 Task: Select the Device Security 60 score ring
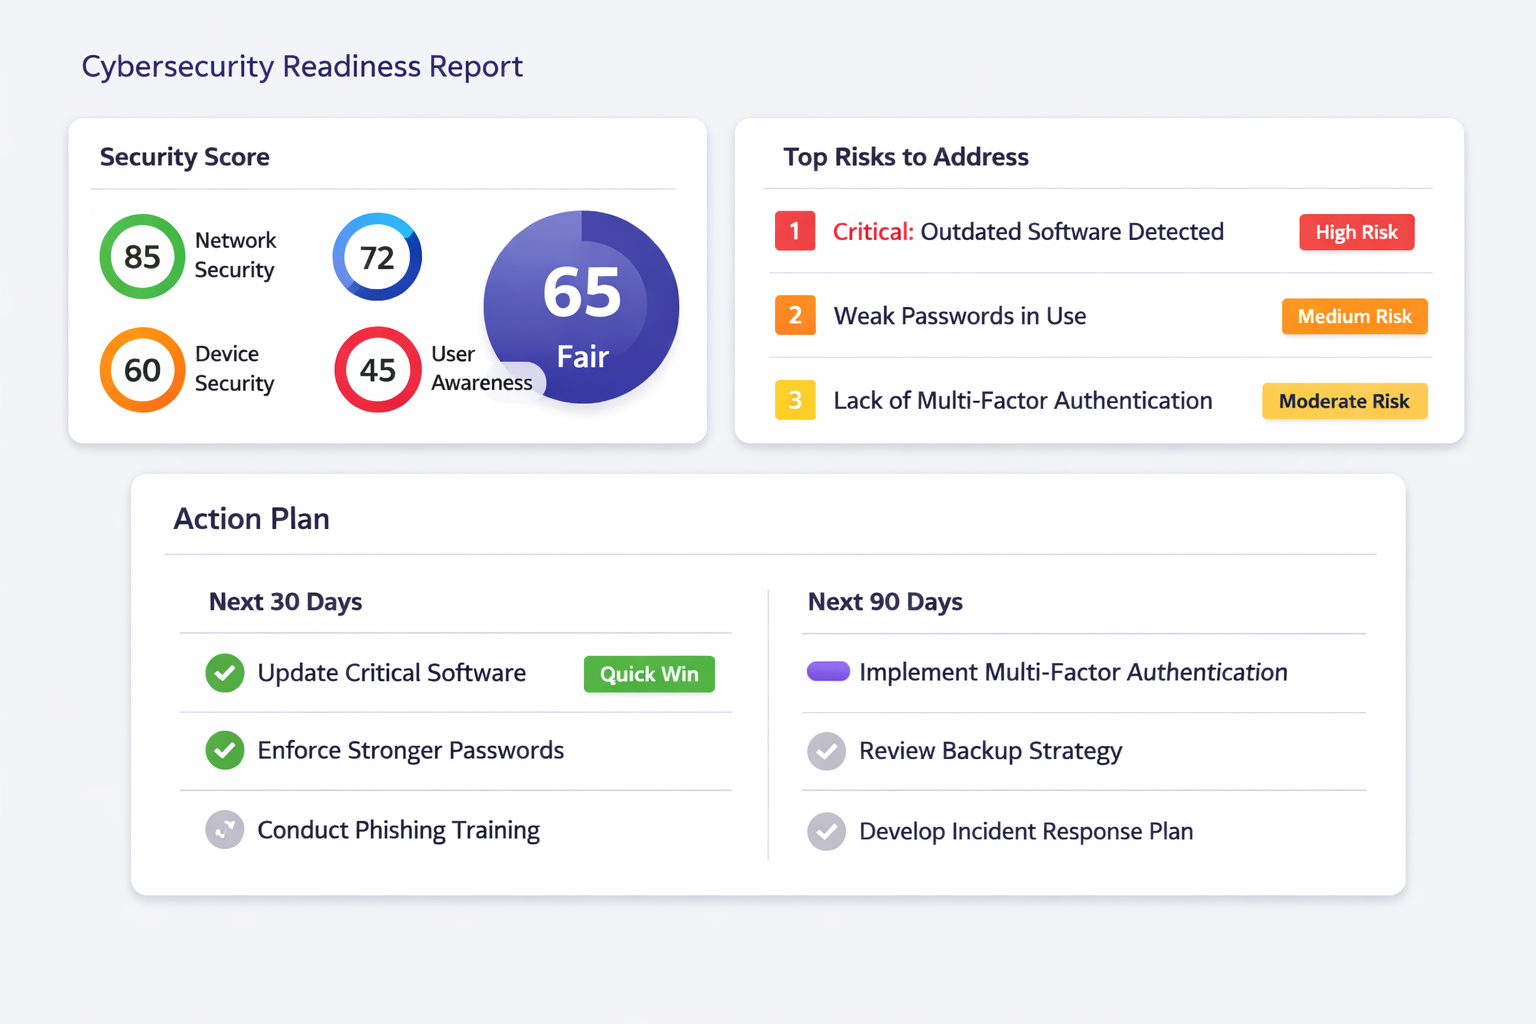point(142,370)
